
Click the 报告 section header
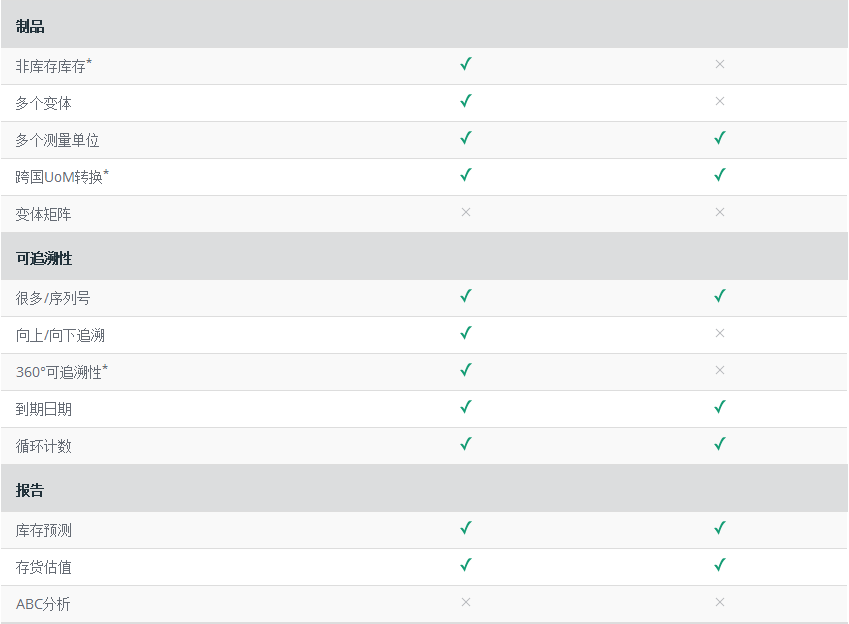30,490
